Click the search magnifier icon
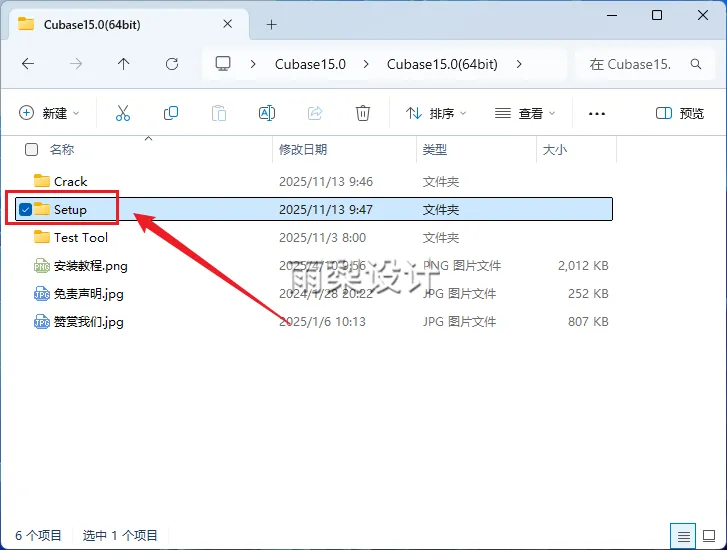The image size is (727, 550). [x=695, y=64]
